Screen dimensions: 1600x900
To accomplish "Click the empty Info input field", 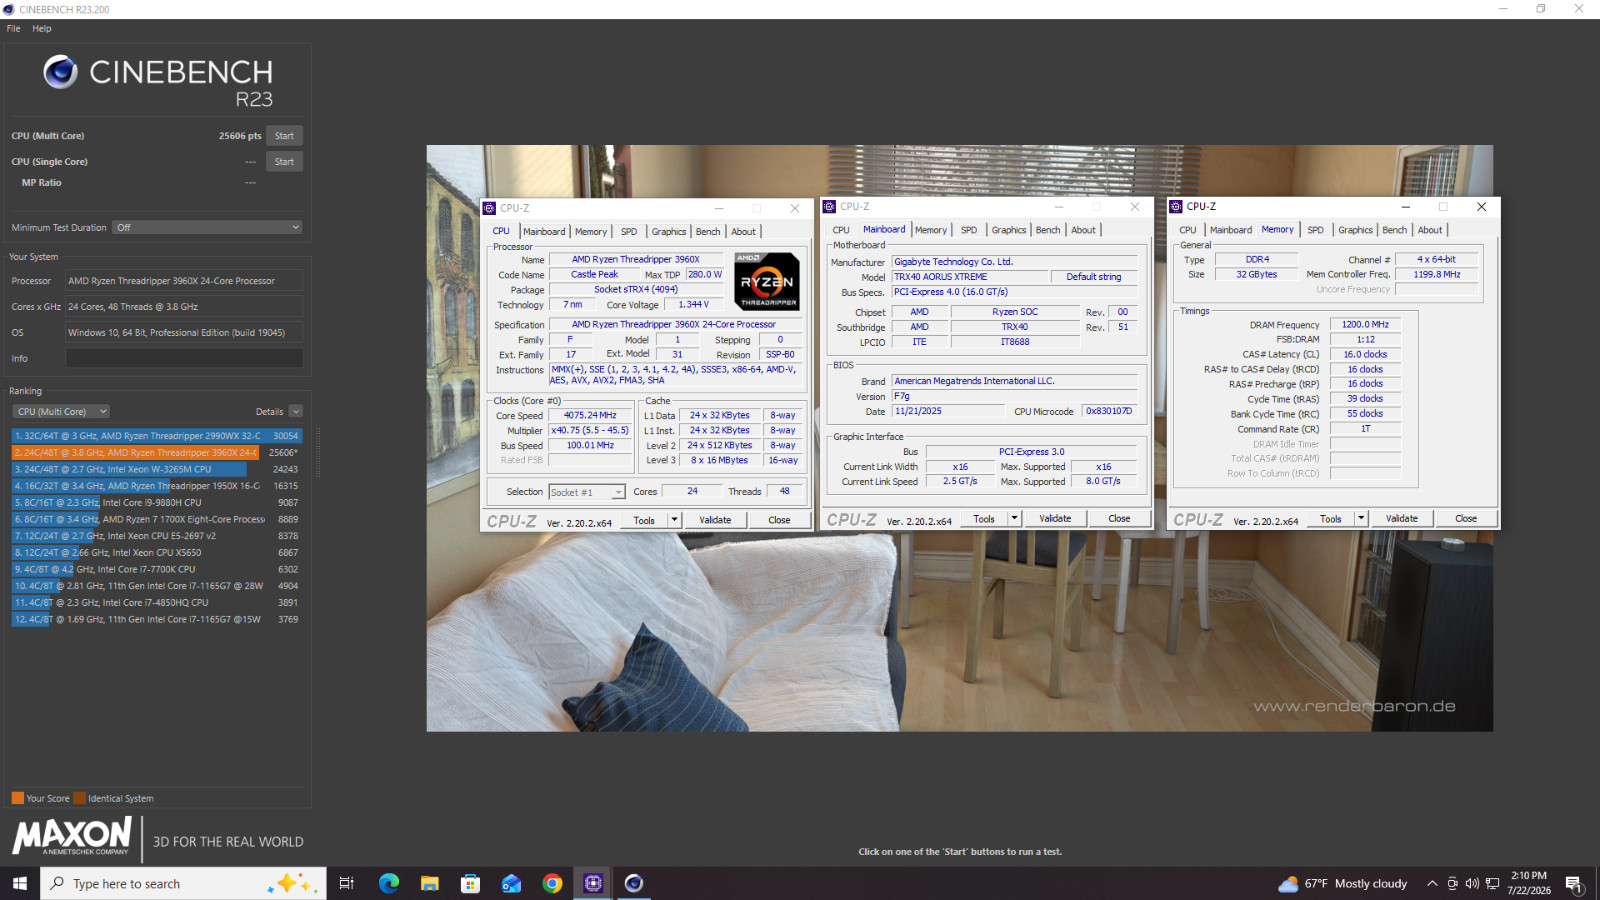I will coord(184,358).
